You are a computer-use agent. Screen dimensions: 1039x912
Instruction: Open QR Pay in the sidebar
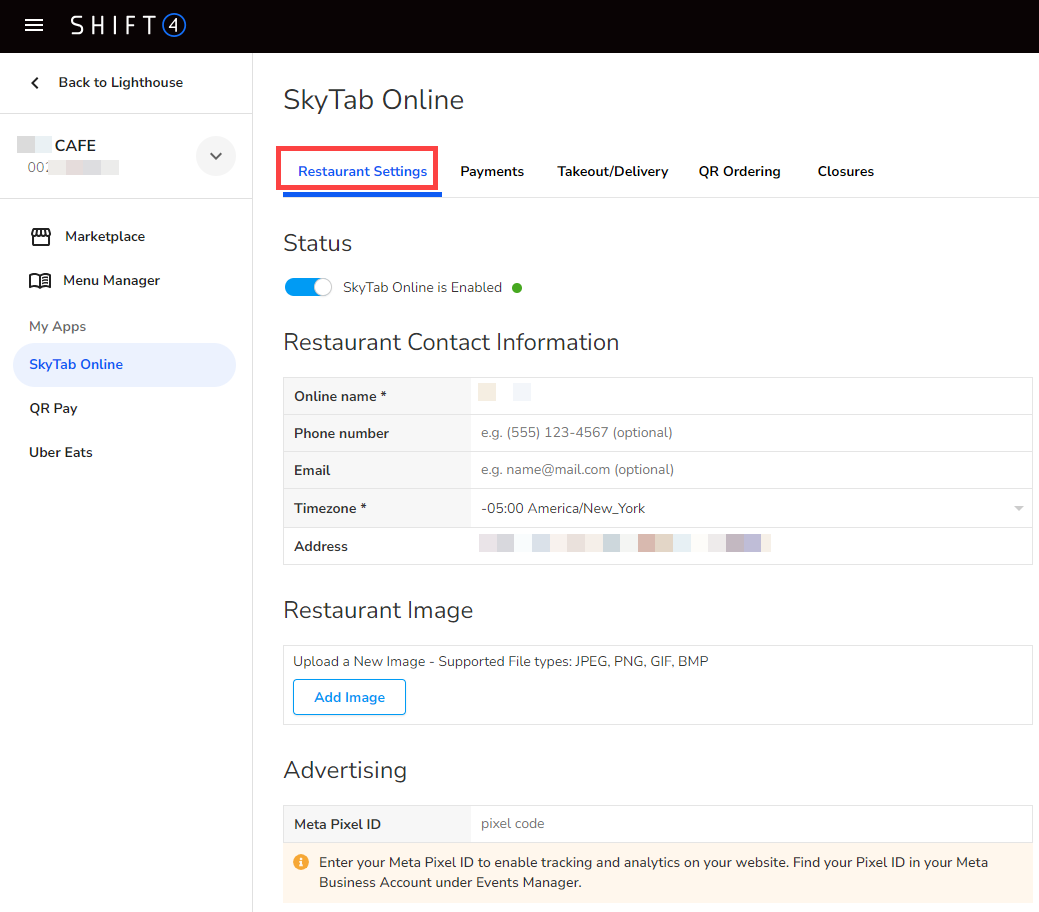[x=54, y=409]
